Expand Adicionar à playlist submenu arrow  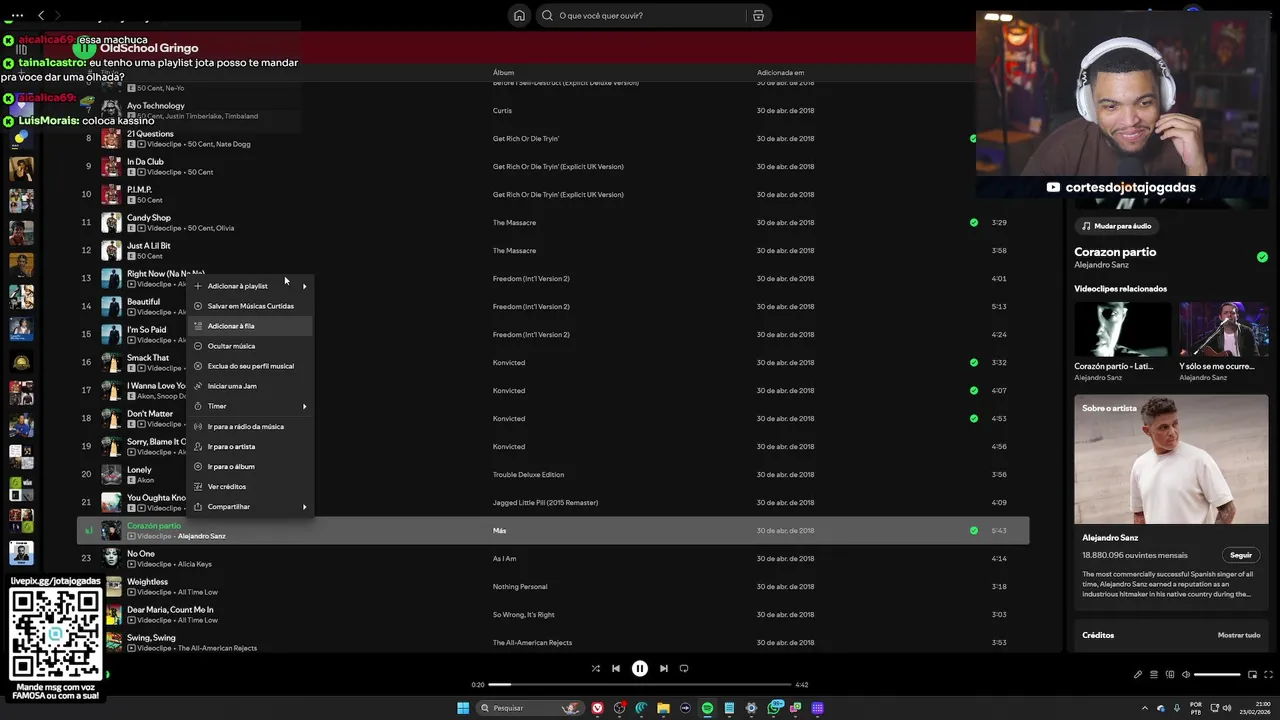(304, 286)
